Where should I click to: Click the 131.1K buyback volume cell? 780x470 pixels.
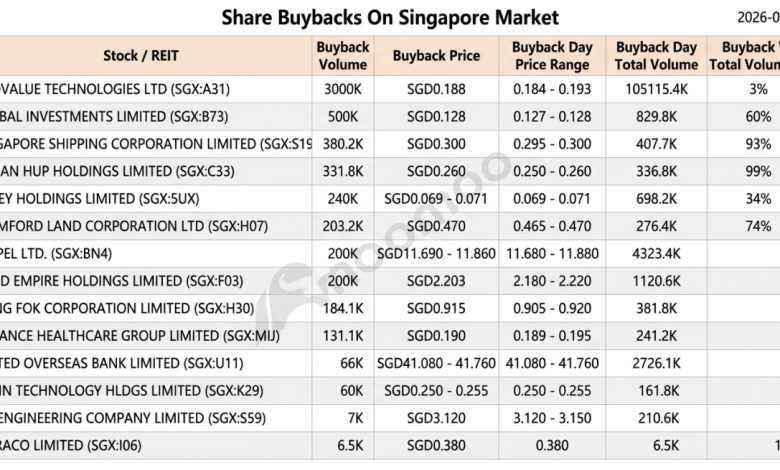(x=343, y=336)
